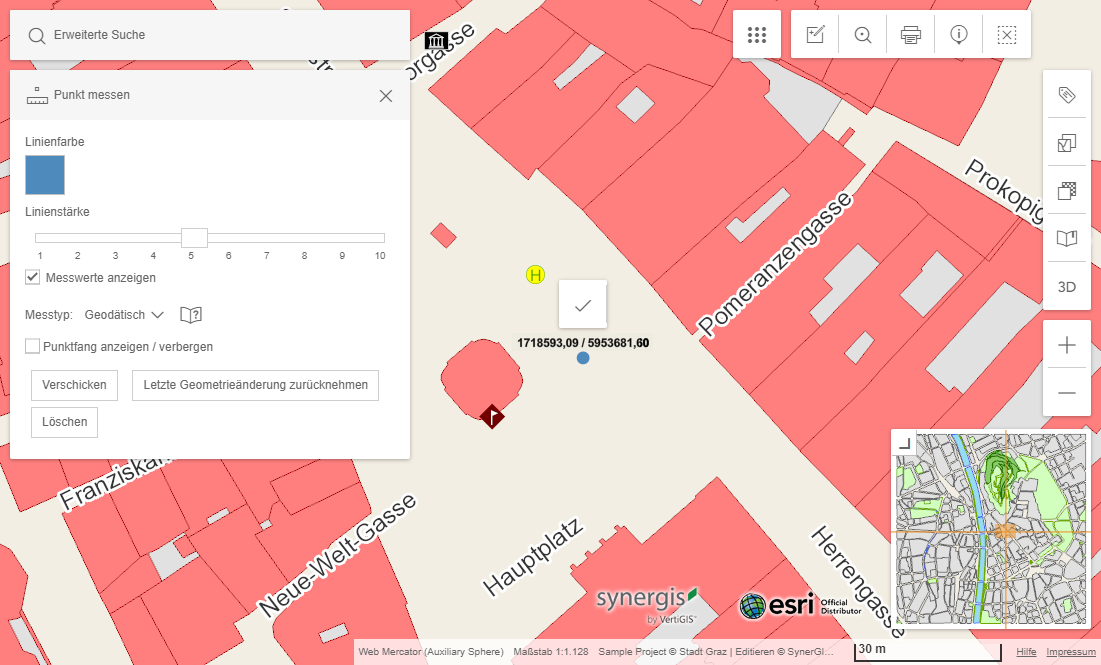This screenshot has width=1101, height=665.
Task: Open the basemap book in the sidebar
Action: click(1067, 238)
